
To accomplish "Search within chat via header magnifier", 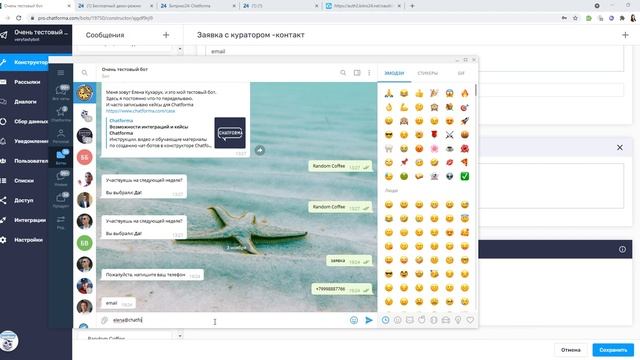I will coord(343,73).
